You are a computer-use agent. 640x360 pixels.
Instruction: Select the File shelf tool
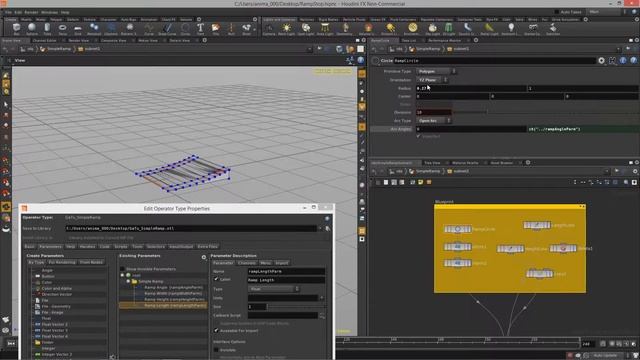pos(216,29)
